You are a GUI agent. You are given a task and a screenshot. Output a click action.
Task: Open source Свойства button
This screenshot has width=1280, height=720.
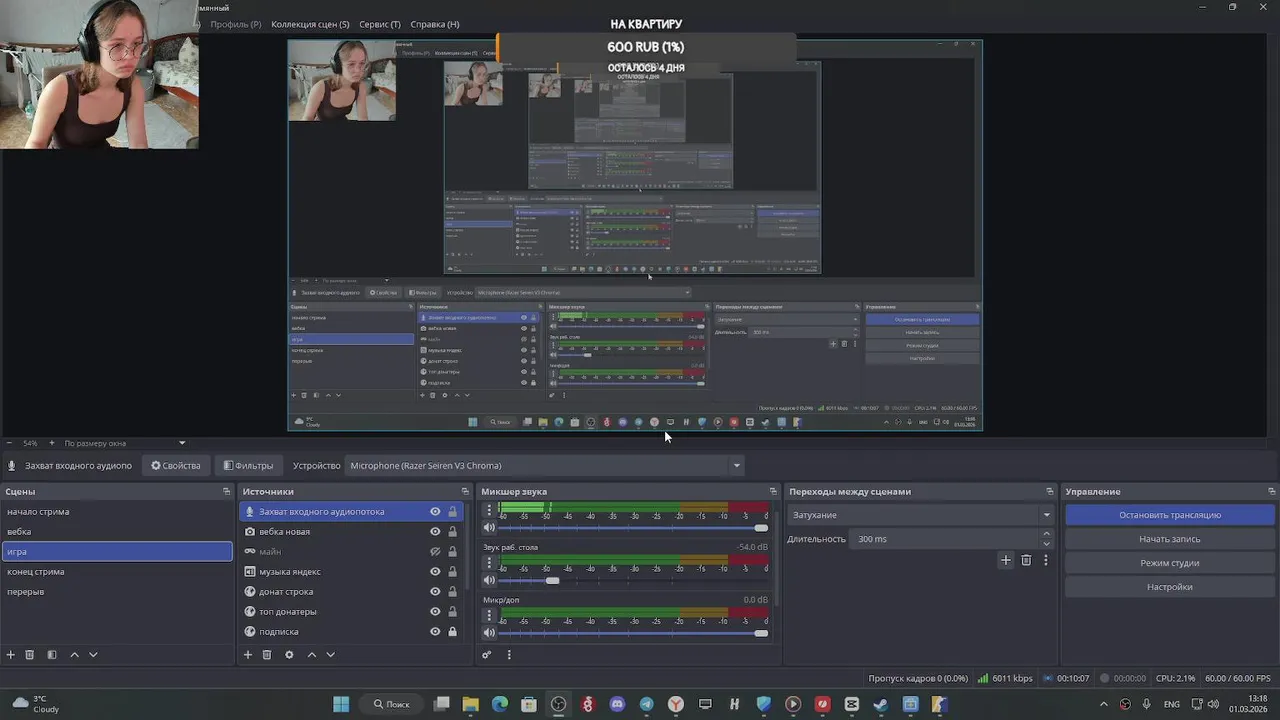[x=176, y=465]
